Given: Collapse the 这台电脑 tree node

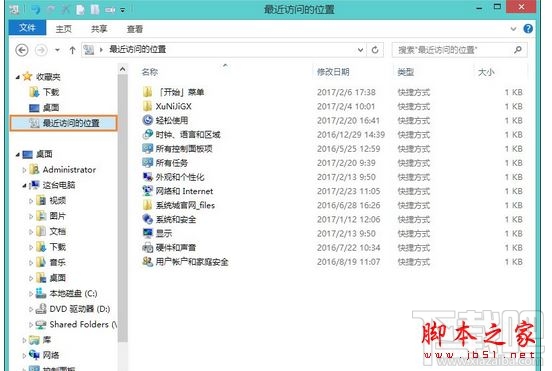Looking at the screenshot, I should tap(24, 186).
